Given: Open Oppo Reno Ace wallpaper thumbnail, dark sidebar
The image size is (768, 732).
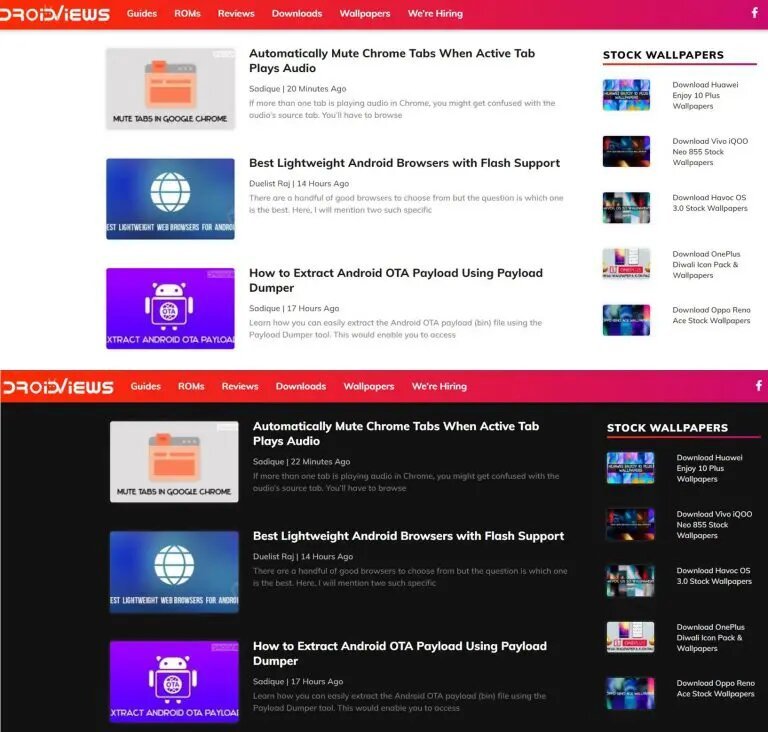Looking at the screenshot, I should (630, 693).
